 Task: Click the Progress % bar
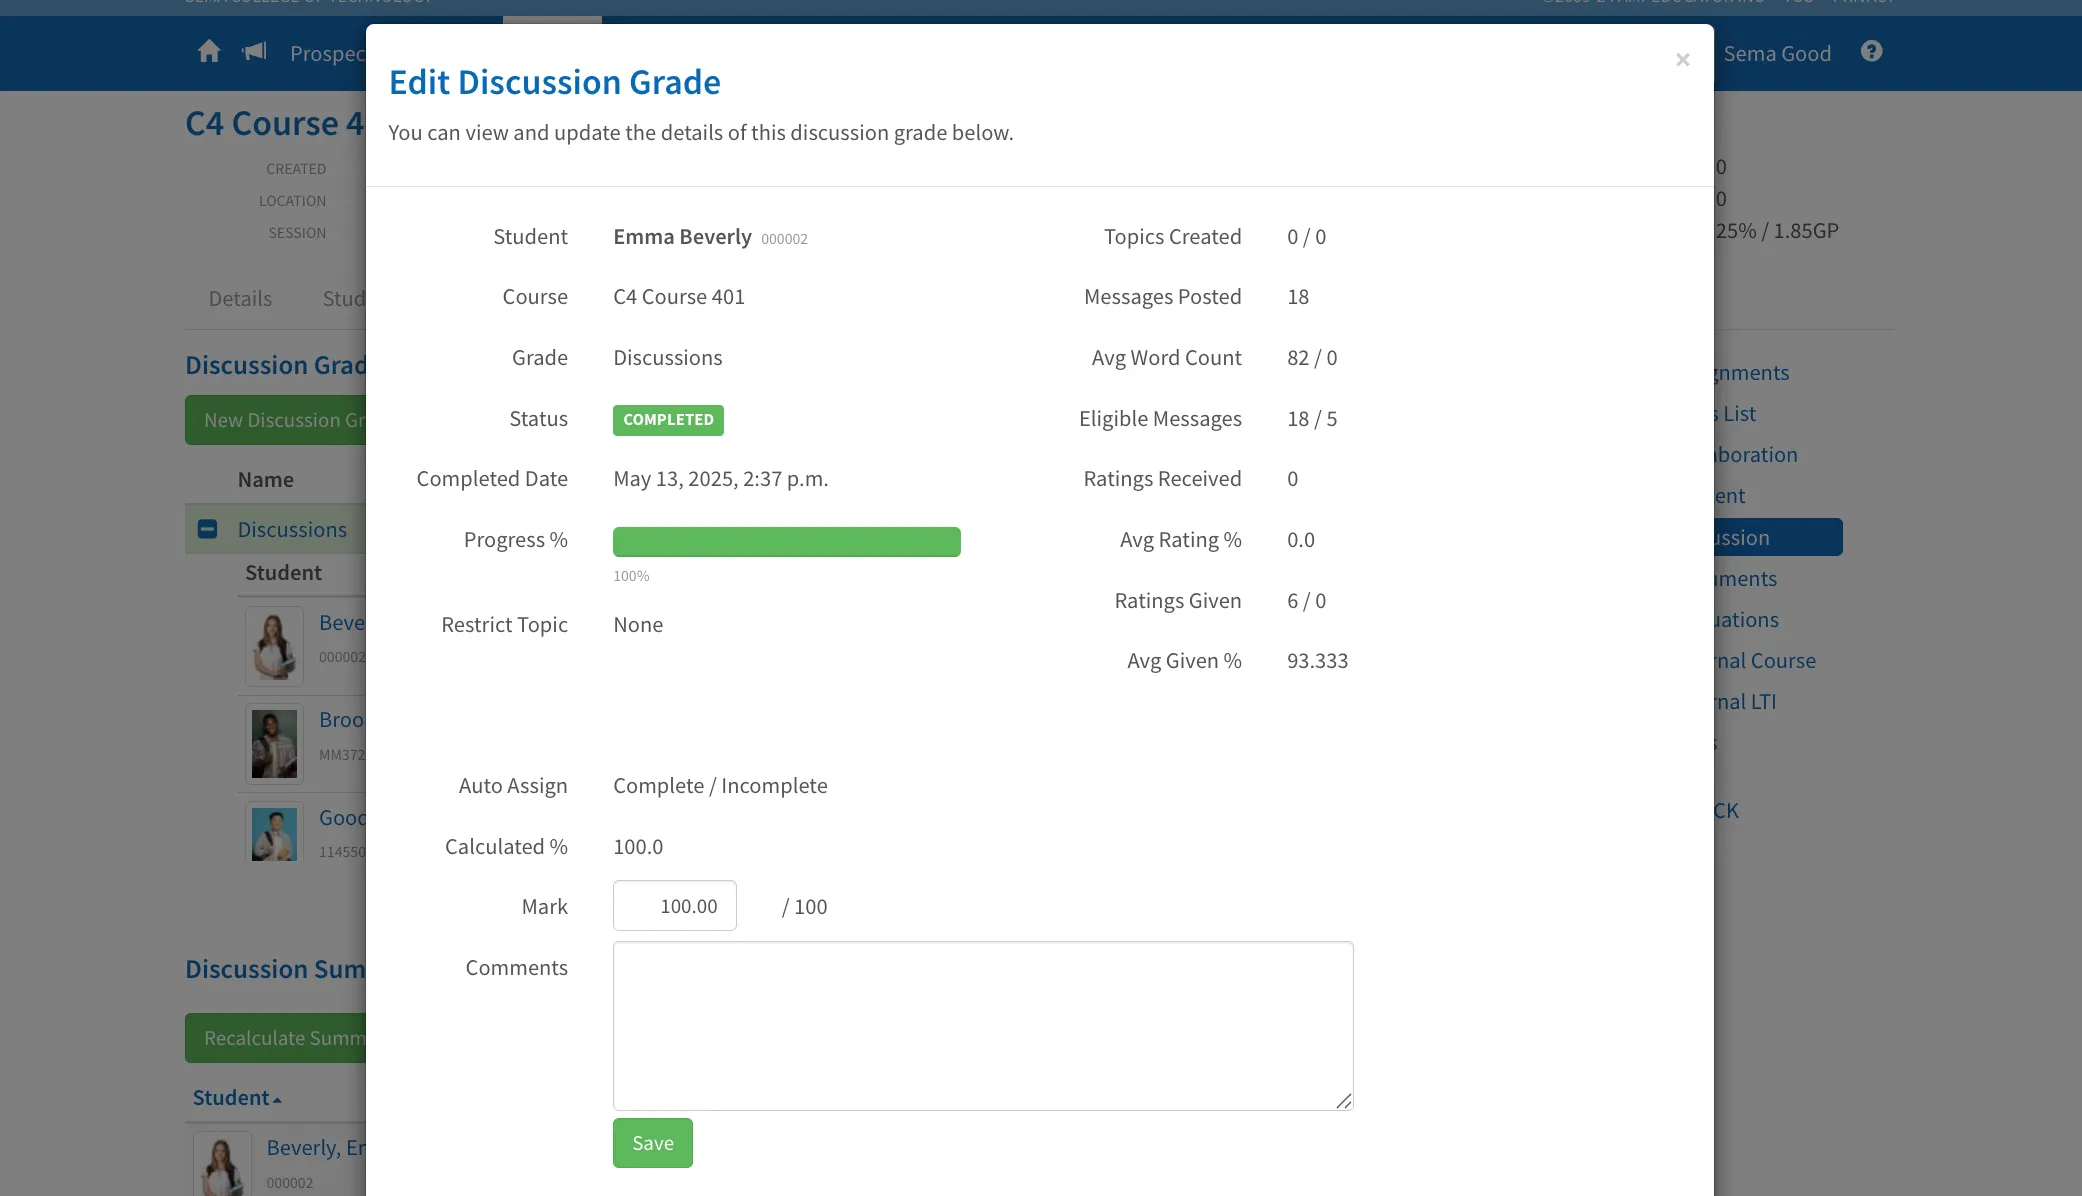[787, 541]
